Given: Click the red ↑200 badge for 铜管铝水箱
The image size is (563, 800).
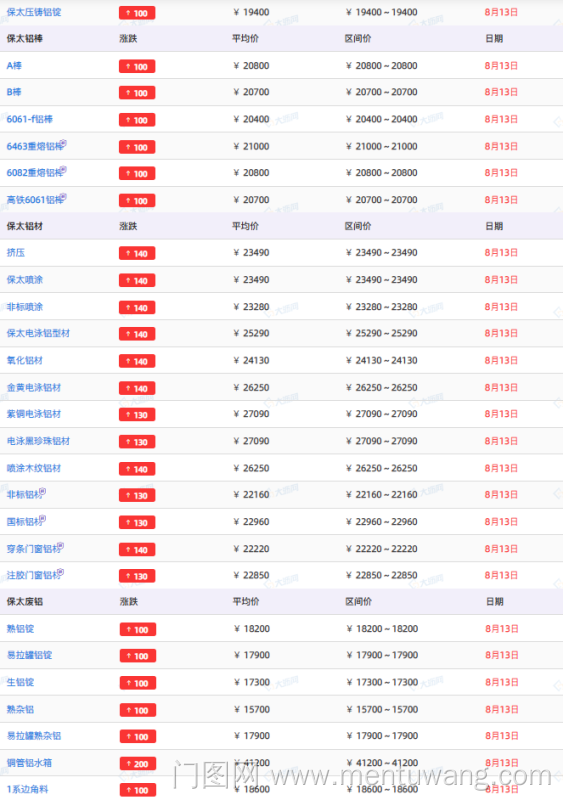Looking at the screenshot, I should [138, 764].
